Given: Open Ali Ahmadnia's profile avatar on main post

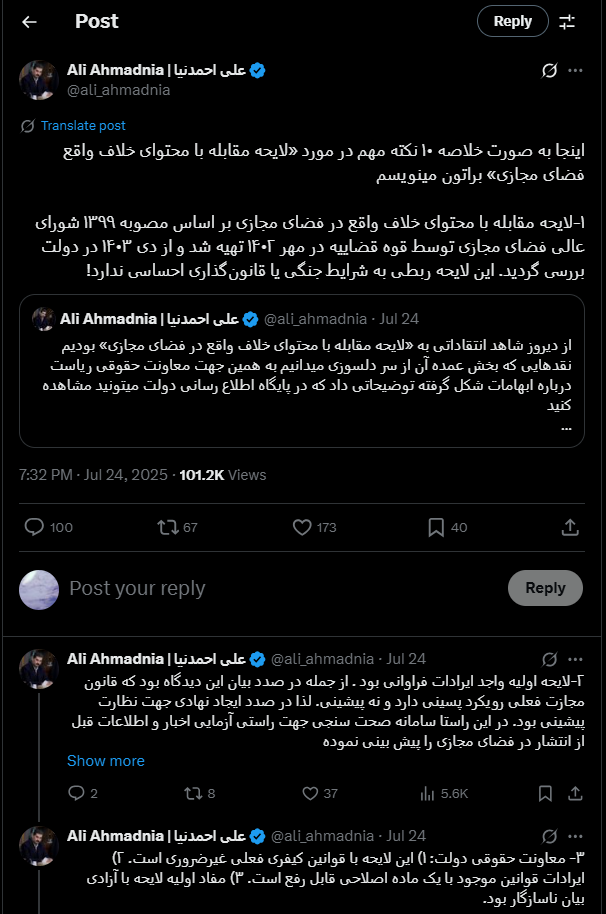Looking at the screenshot, I should point(39,80).
